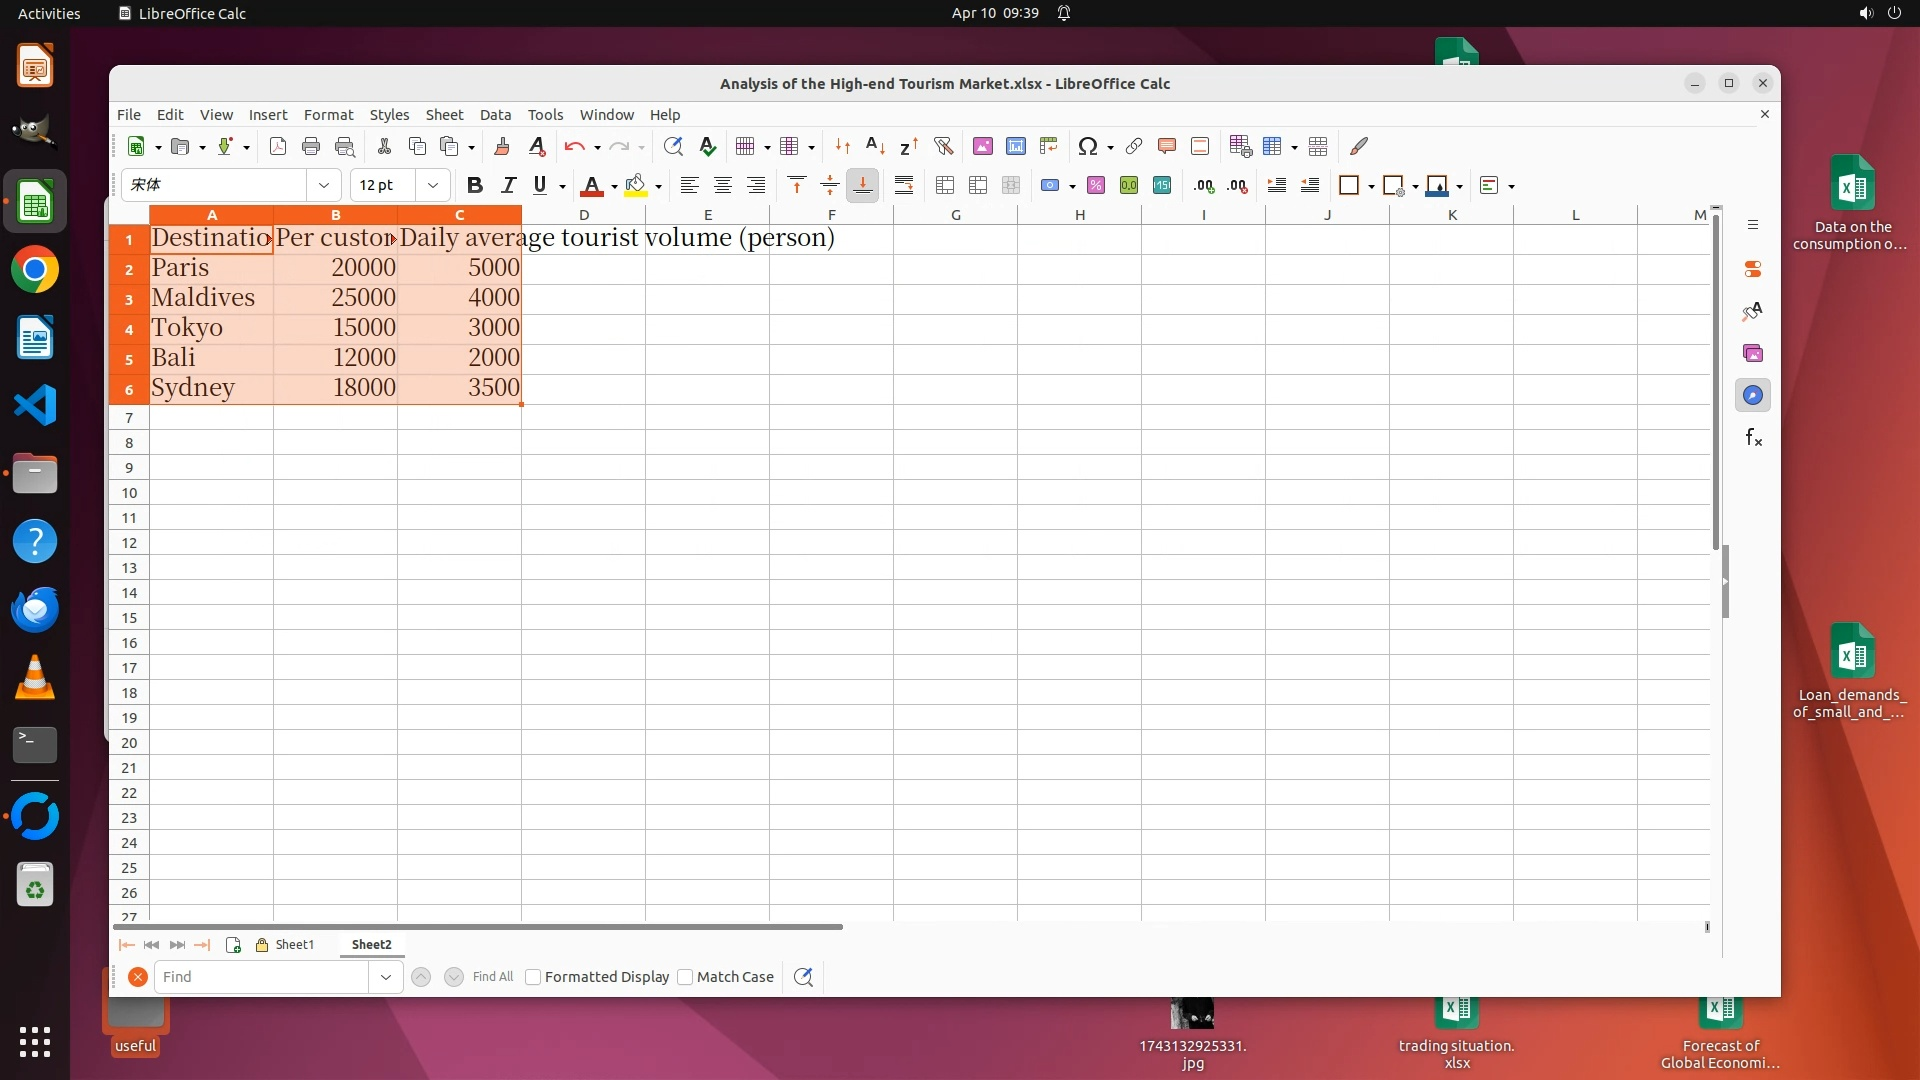Expand the font name dropdown
This screenshot has width=1920, height=1080.
tap(324, 185)
